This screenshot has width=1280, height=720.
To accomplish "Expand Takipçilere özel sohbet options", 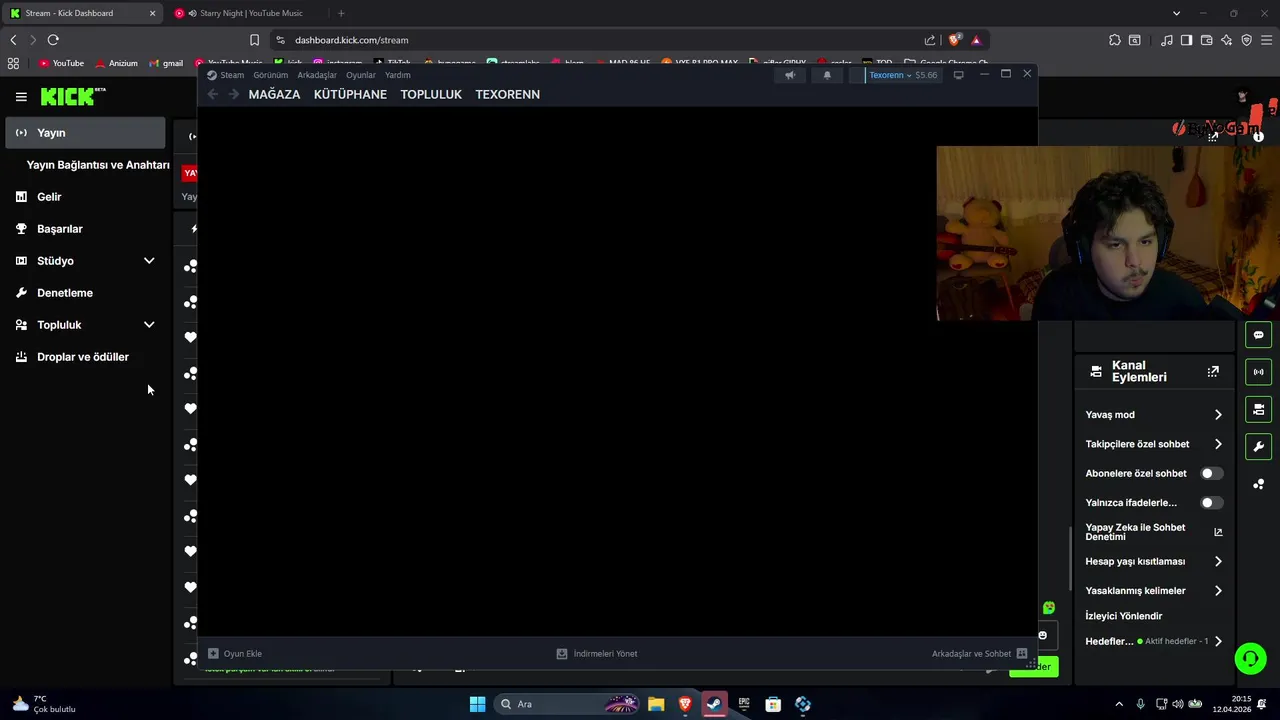I will tap(1153, 444).
